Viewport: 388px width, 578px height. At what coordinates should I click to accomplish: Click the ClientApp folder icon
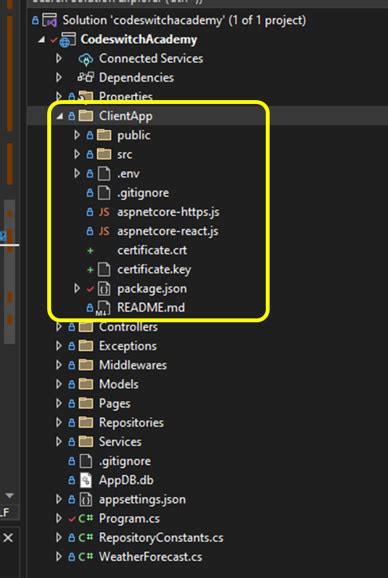(85, 116)
